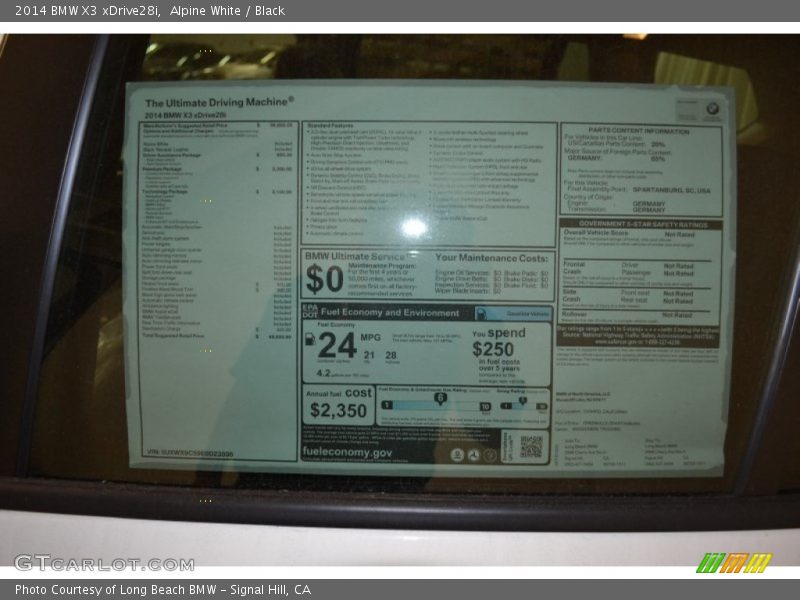The height and width of the screenshot is (600, 800).
Task: Click the circular agency seals beside fueleconomy.gov
Action: click(473, 455)
